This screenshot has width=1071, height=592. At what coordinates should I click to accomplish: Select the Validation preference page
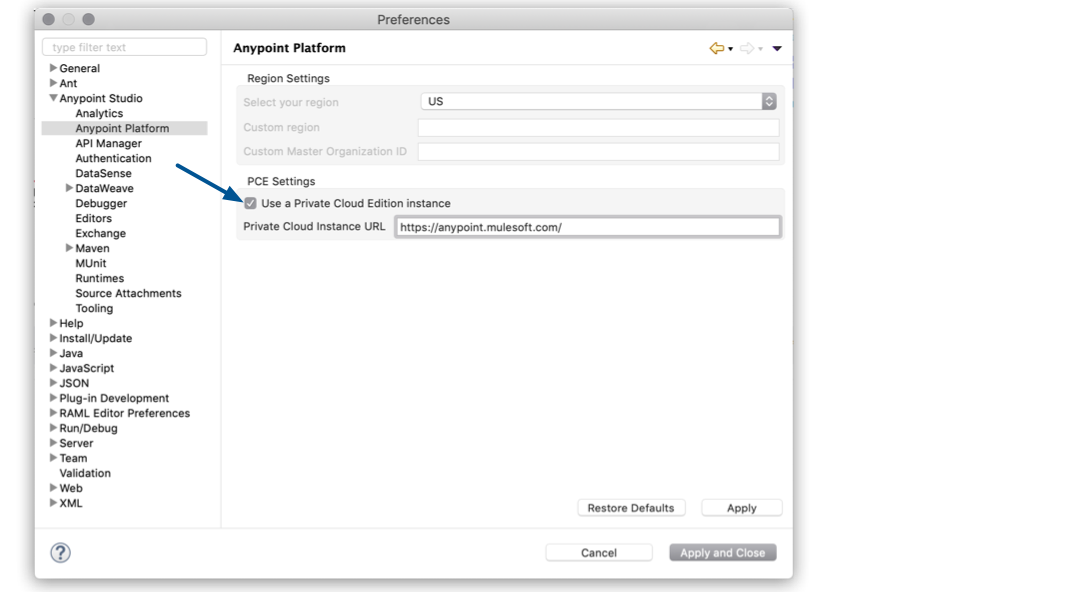(x=84, y=472)
